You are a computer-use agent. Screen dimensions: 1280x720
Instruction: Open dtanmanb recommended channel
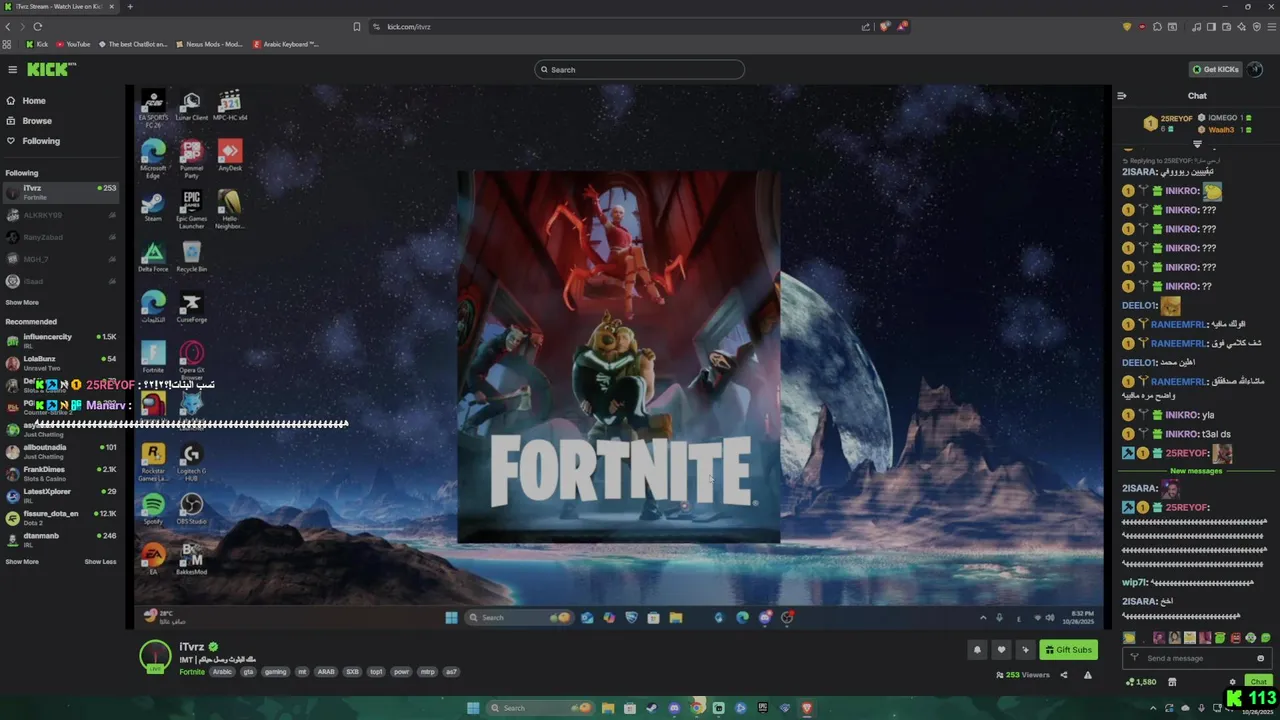[x=60, y=539]
